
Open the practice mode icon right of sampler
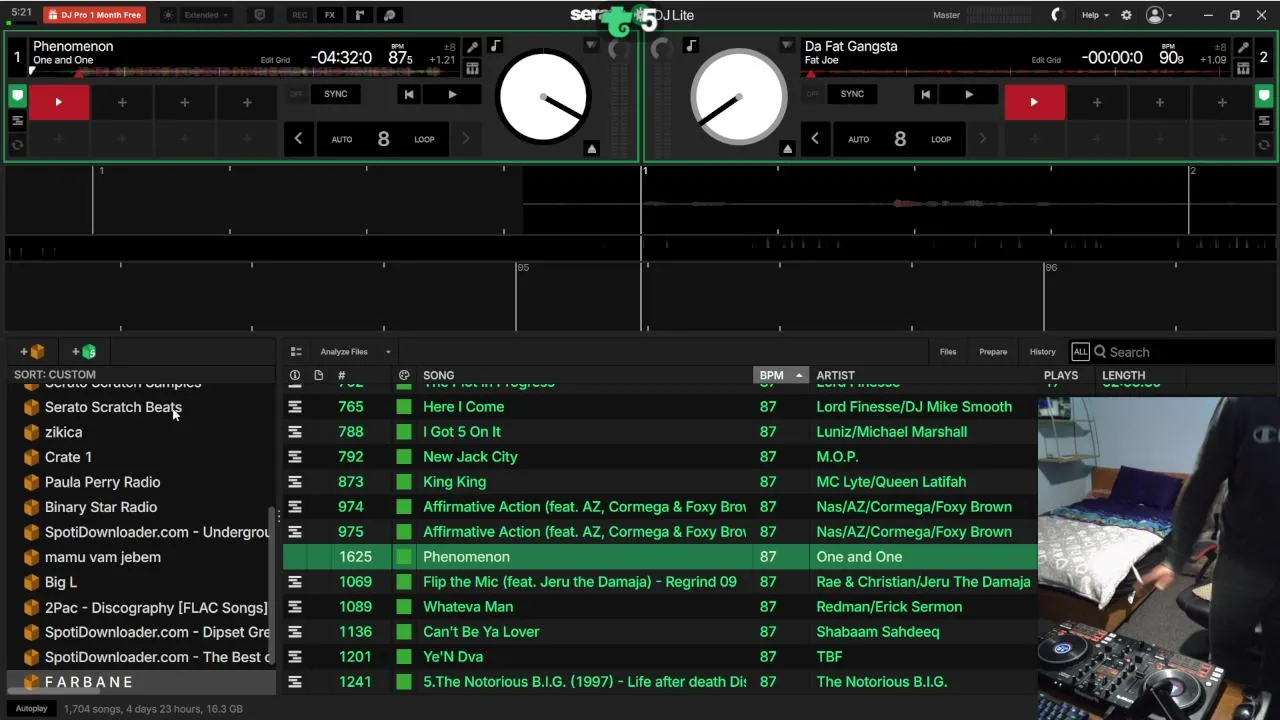pyautogui.click(x=390, y=15)
